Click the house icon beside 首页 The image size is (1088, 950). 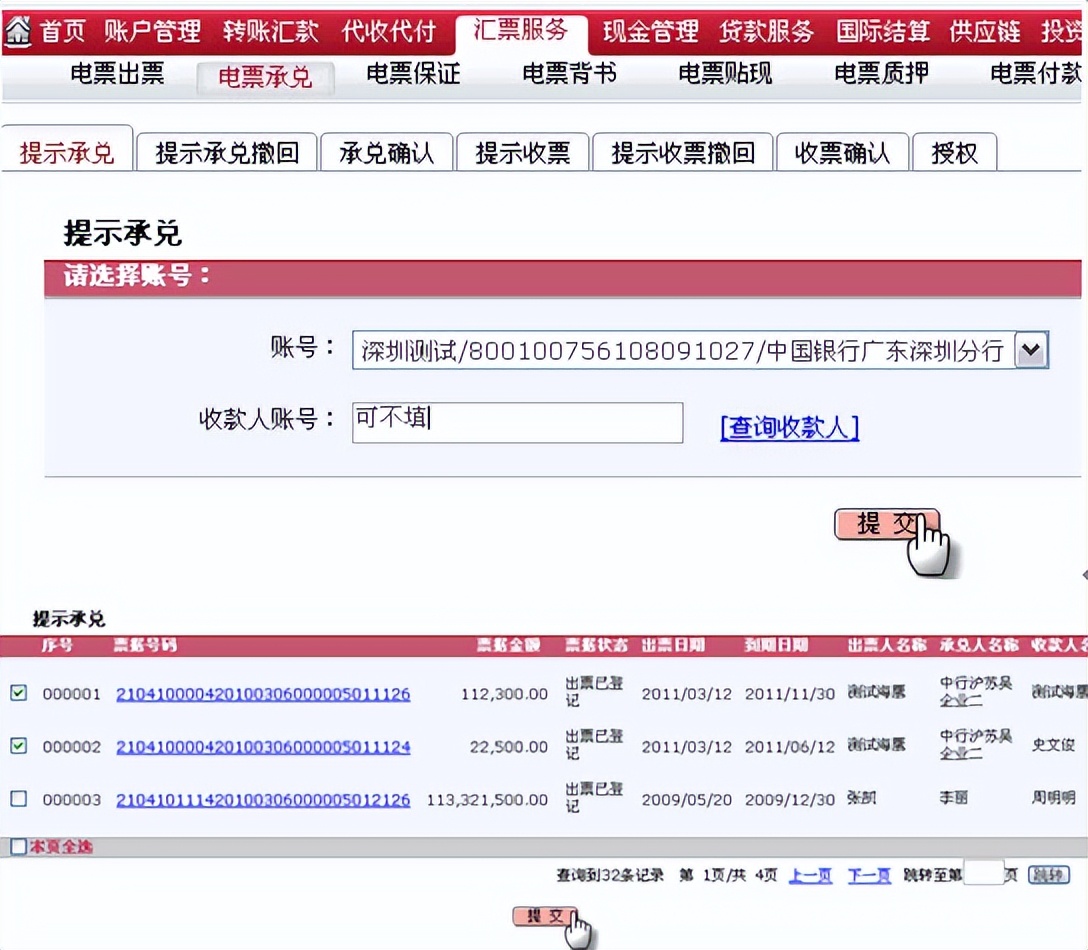(x=18, y=31)
